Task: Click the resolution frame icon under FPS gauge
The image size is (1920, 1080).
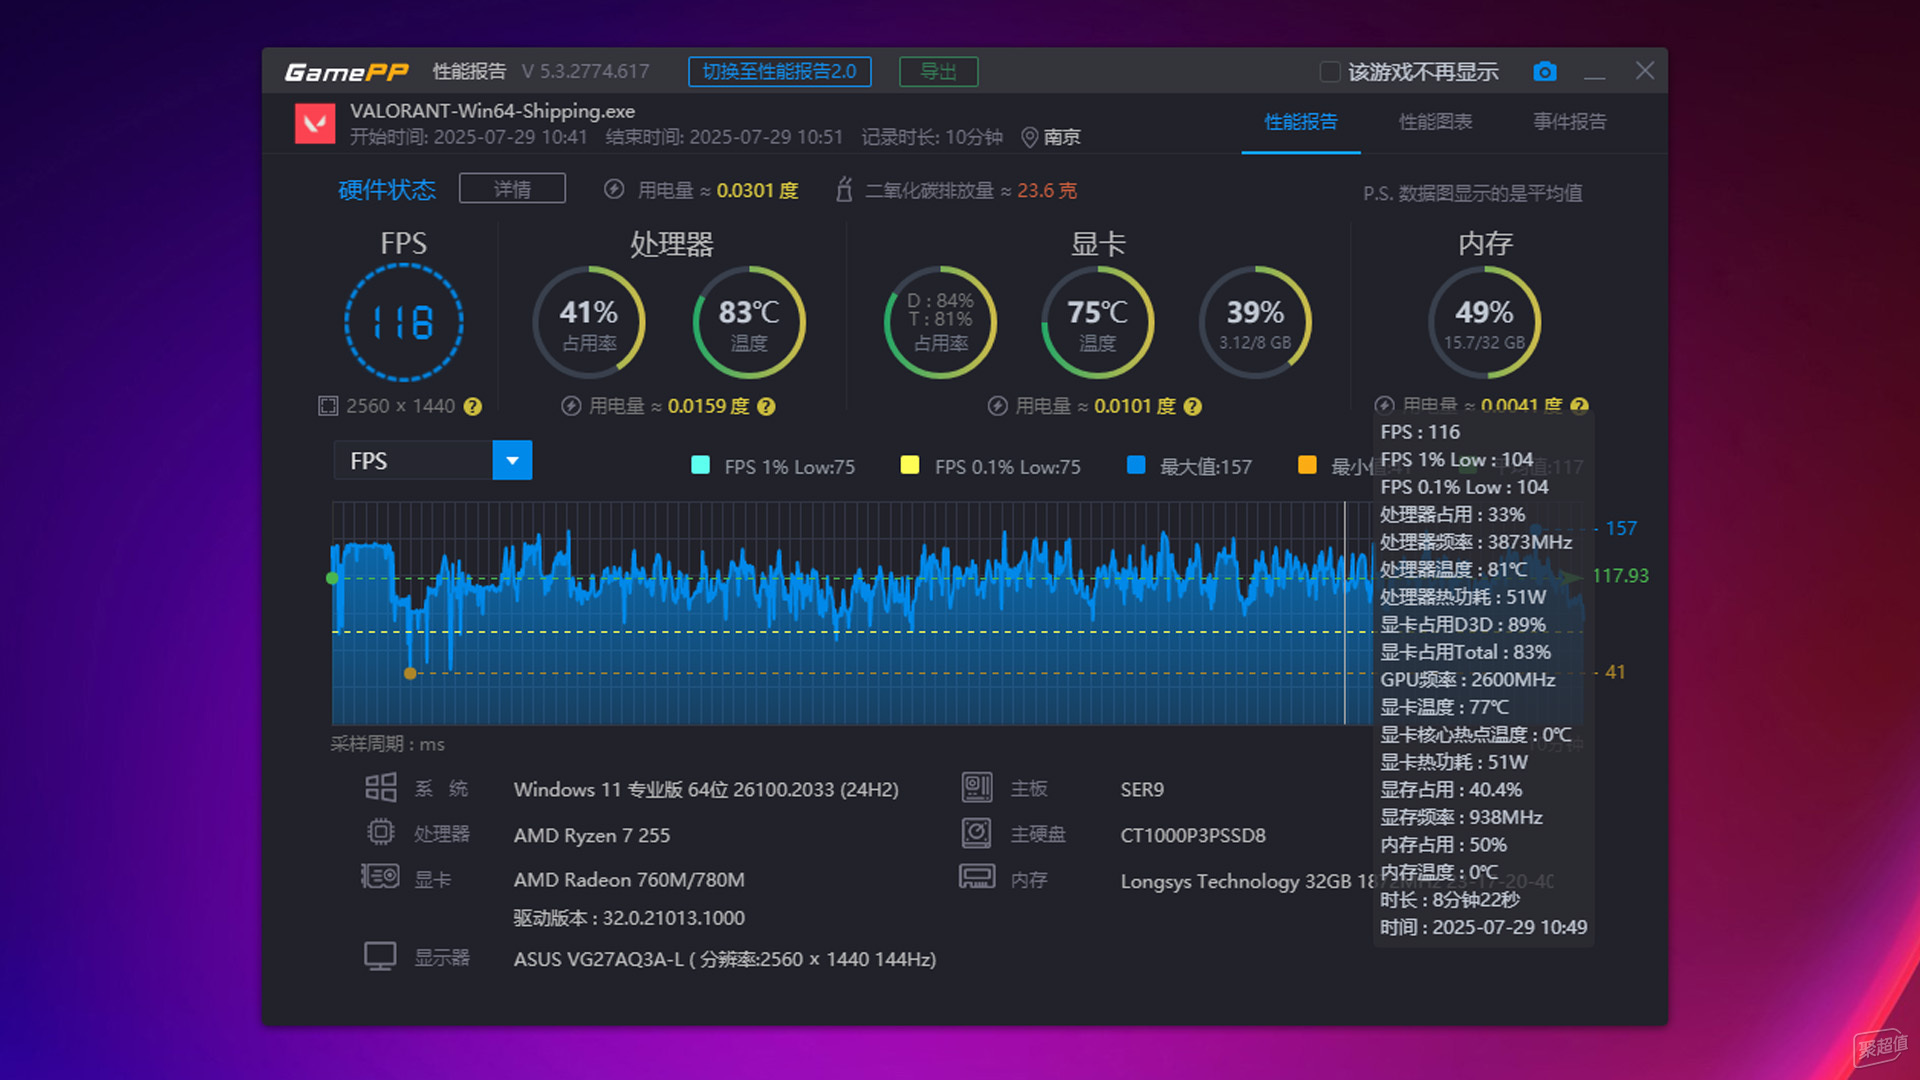Action: (x=328, y=406)
